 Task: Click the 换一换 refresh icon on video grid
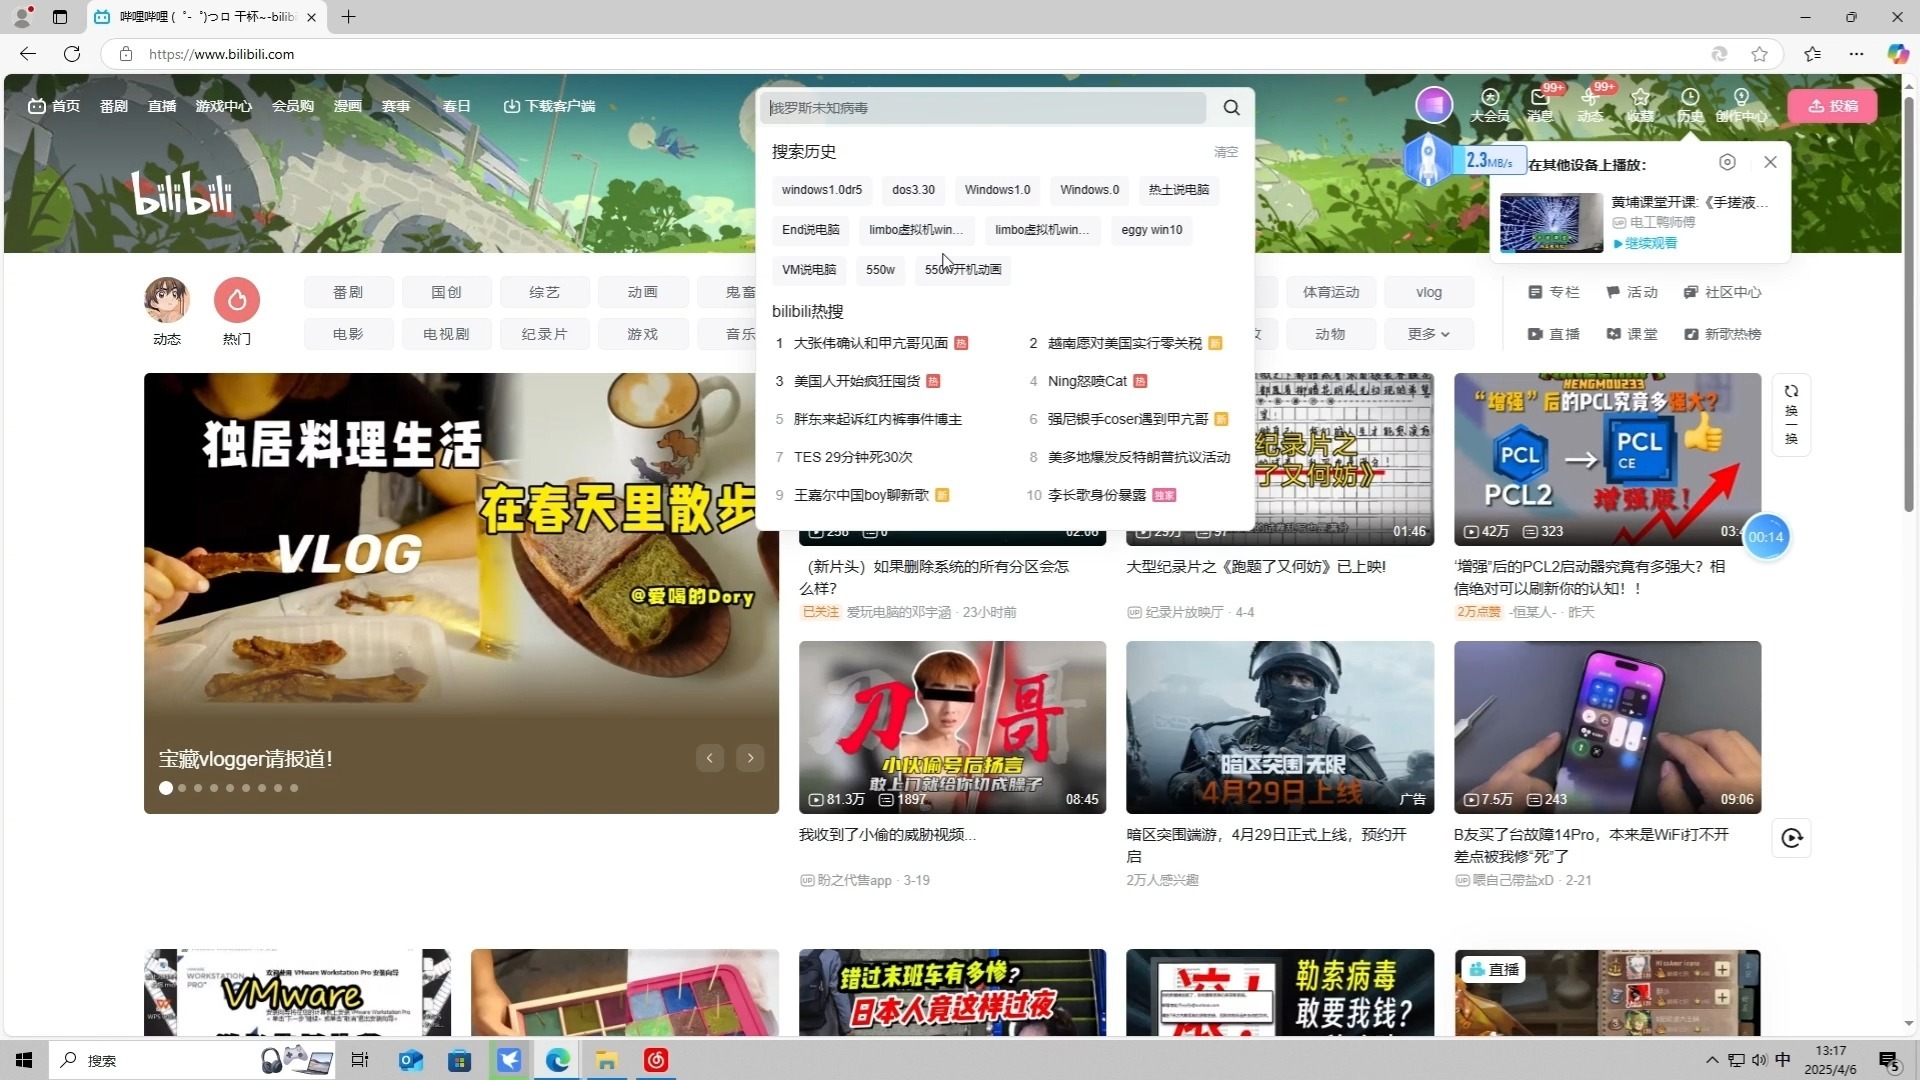pos(1791,415)
